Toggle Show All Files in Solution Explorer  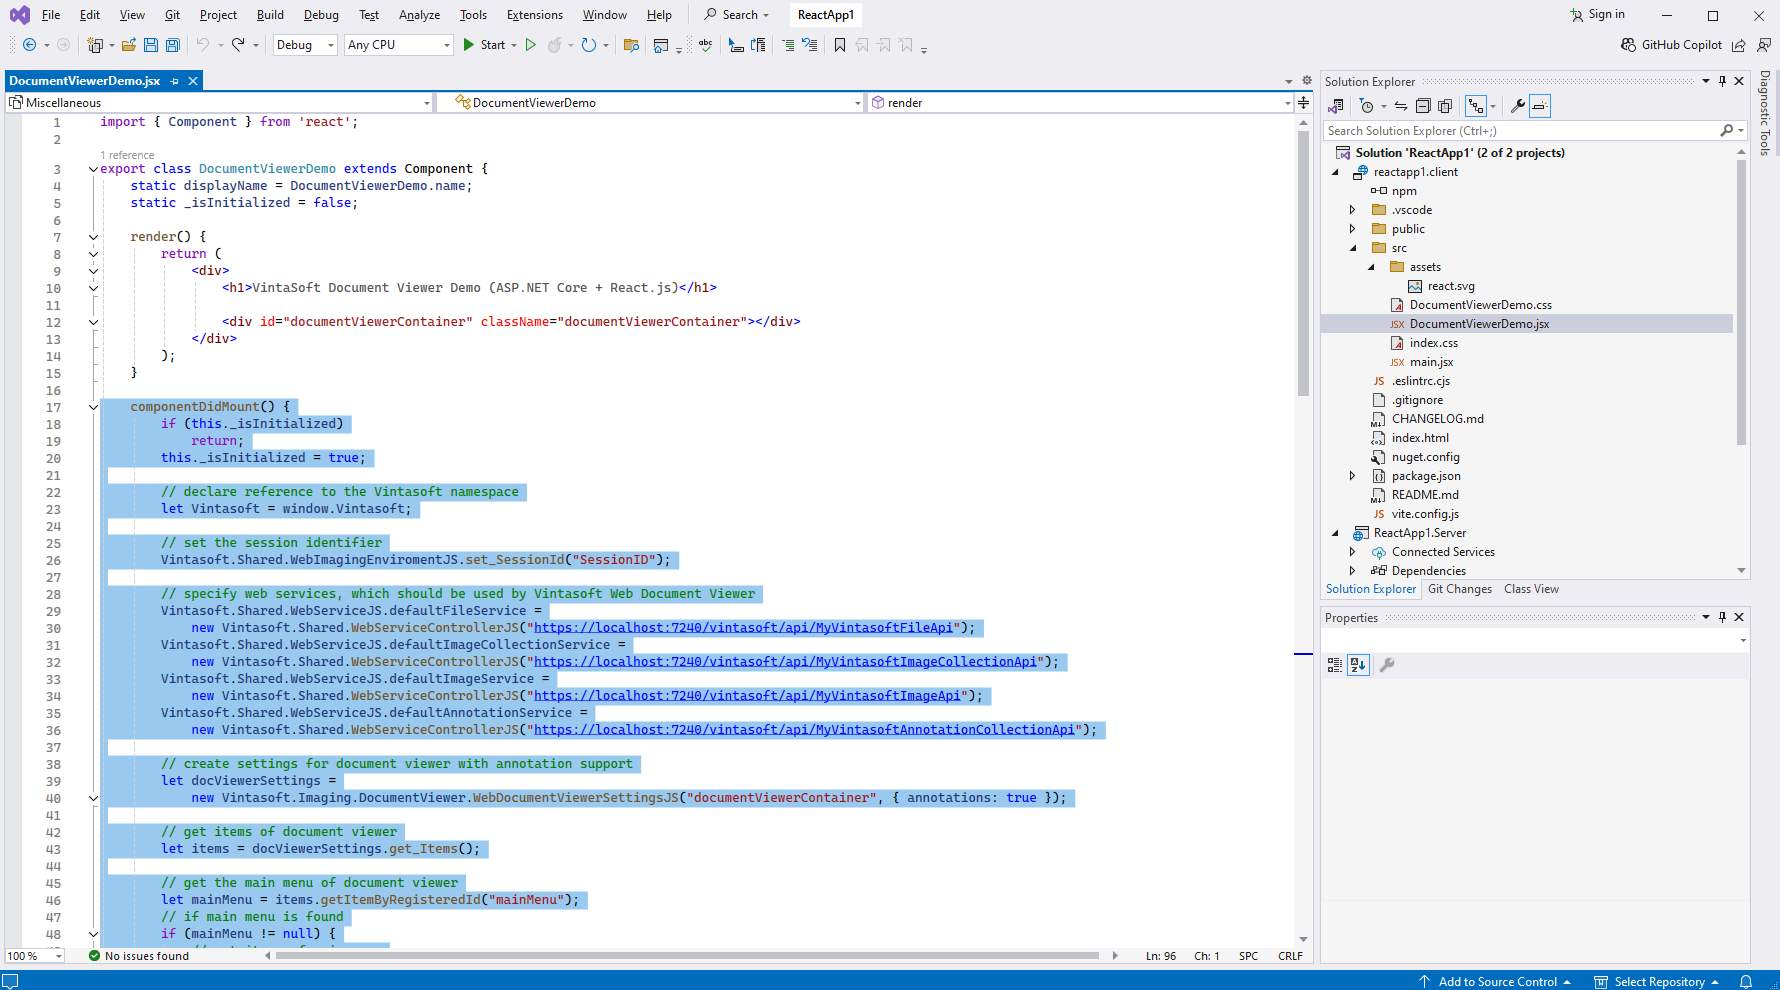coord(1445,106)
